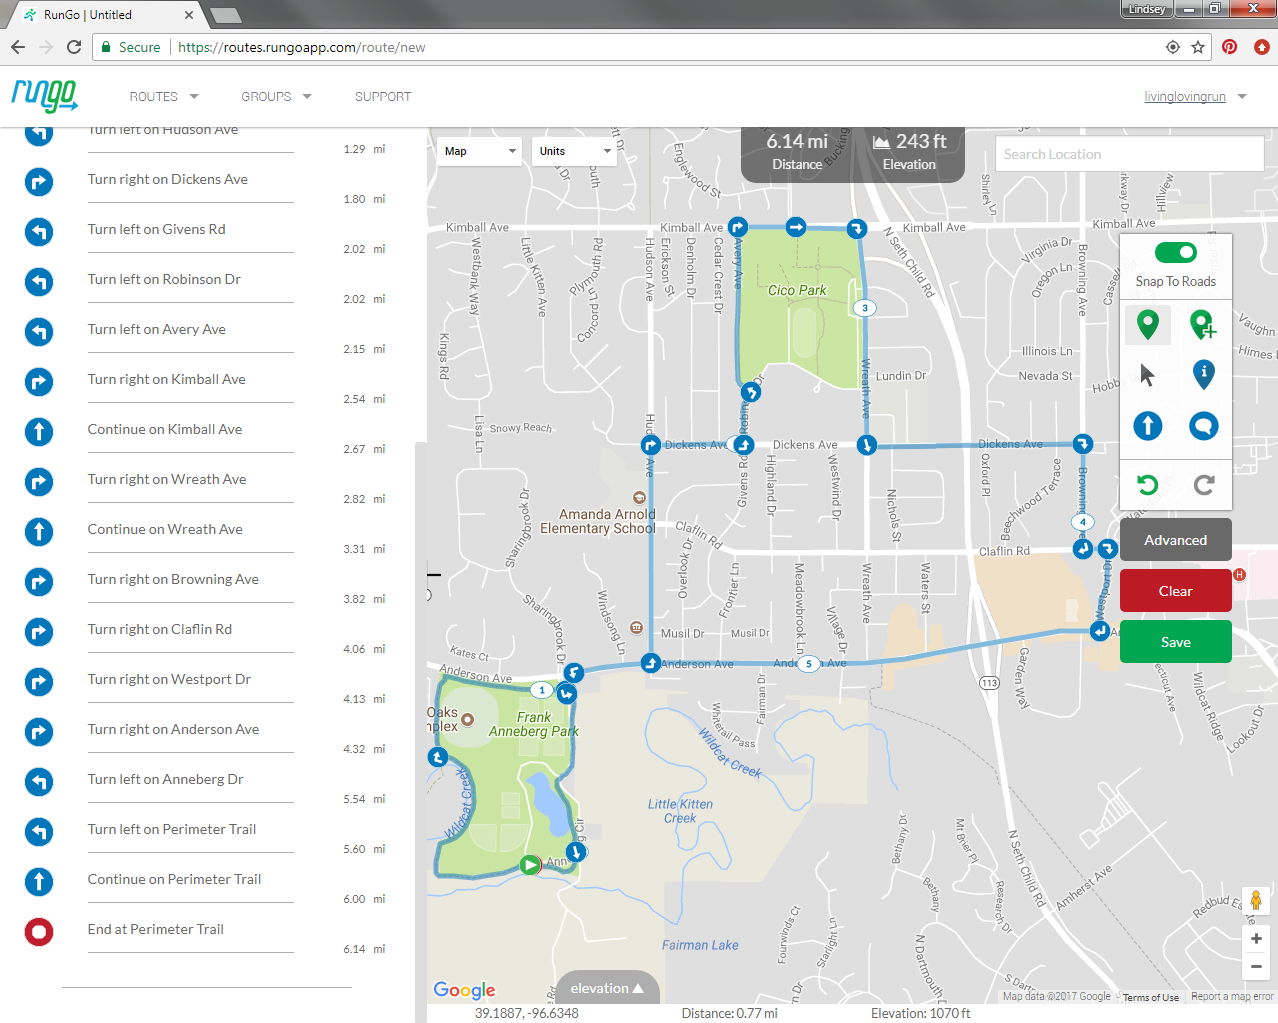Screen dimensions: 1278x1023
Task: Redo the route edit
Action: pos(1203,485)
